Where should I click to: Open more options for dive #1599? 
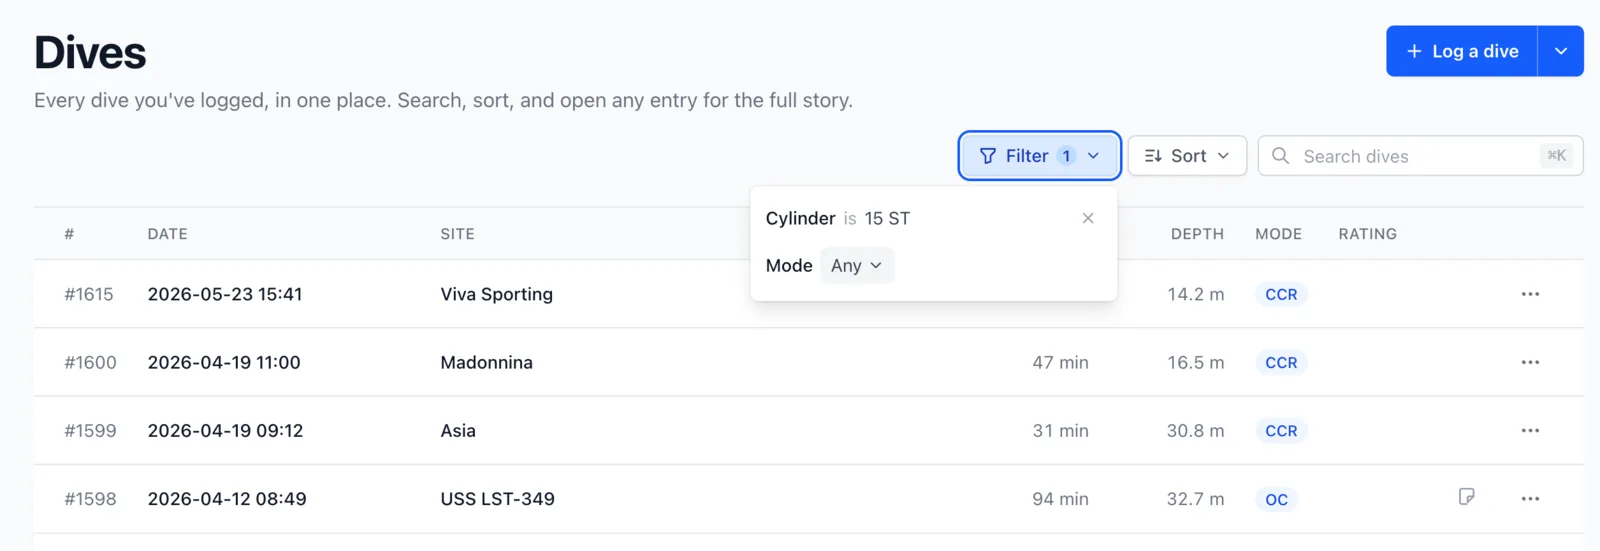pyautogui.click(x=1530, y=430)
